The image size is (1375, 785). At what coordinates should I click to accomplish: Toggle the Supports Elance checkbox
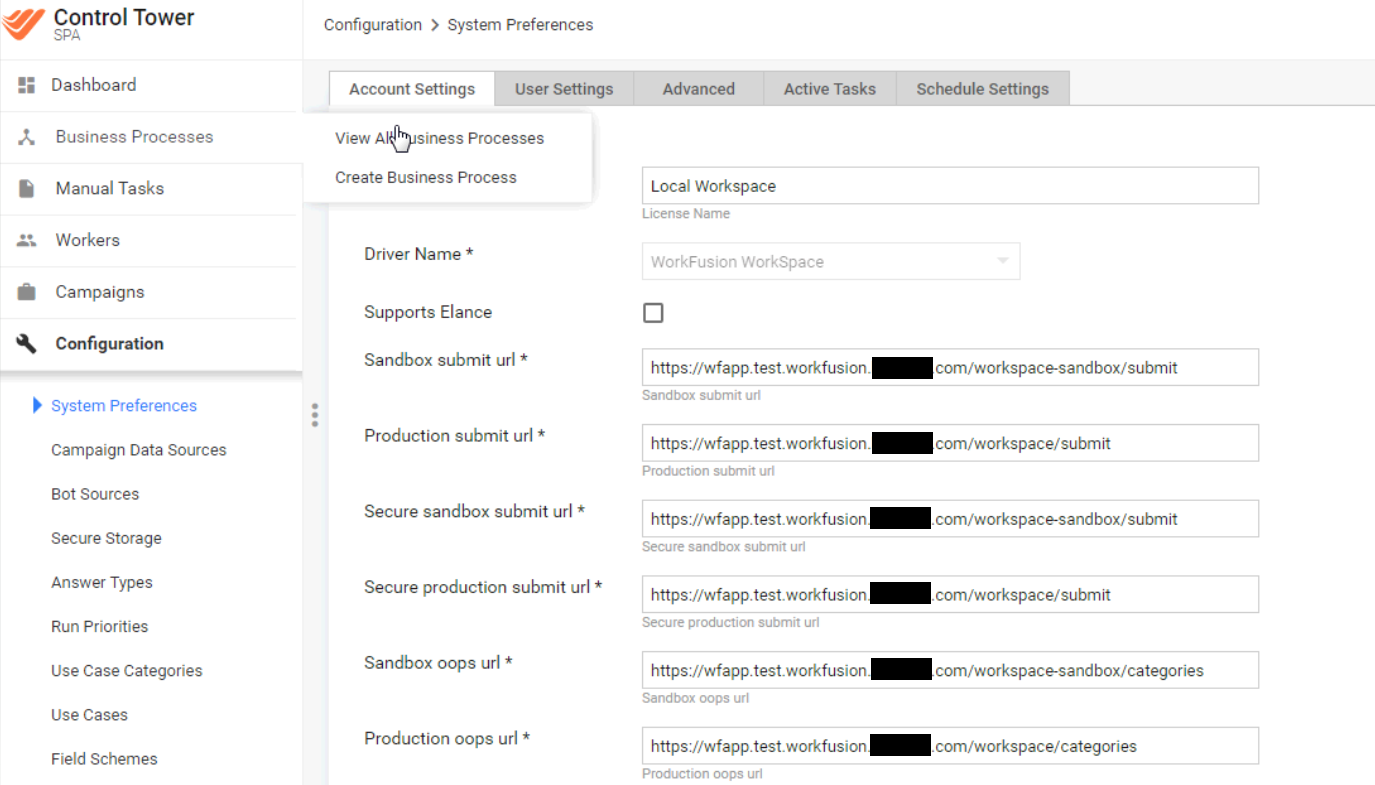click(653, 313)
